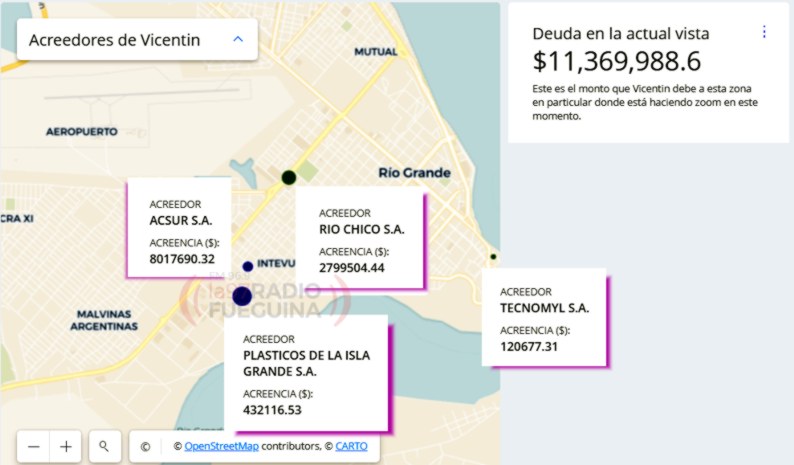Screen dimensions: 794x465
Task: Open the Acreedores de Vicentin dropdown
Action: point(137,40)
